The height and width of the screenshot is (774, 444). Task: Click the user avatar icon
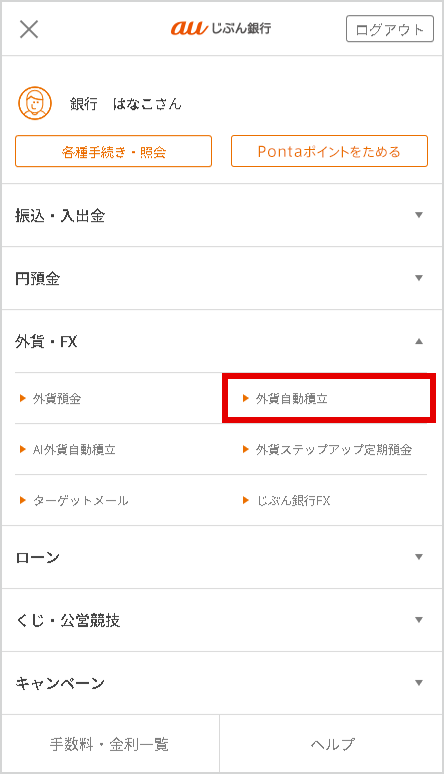35,103
